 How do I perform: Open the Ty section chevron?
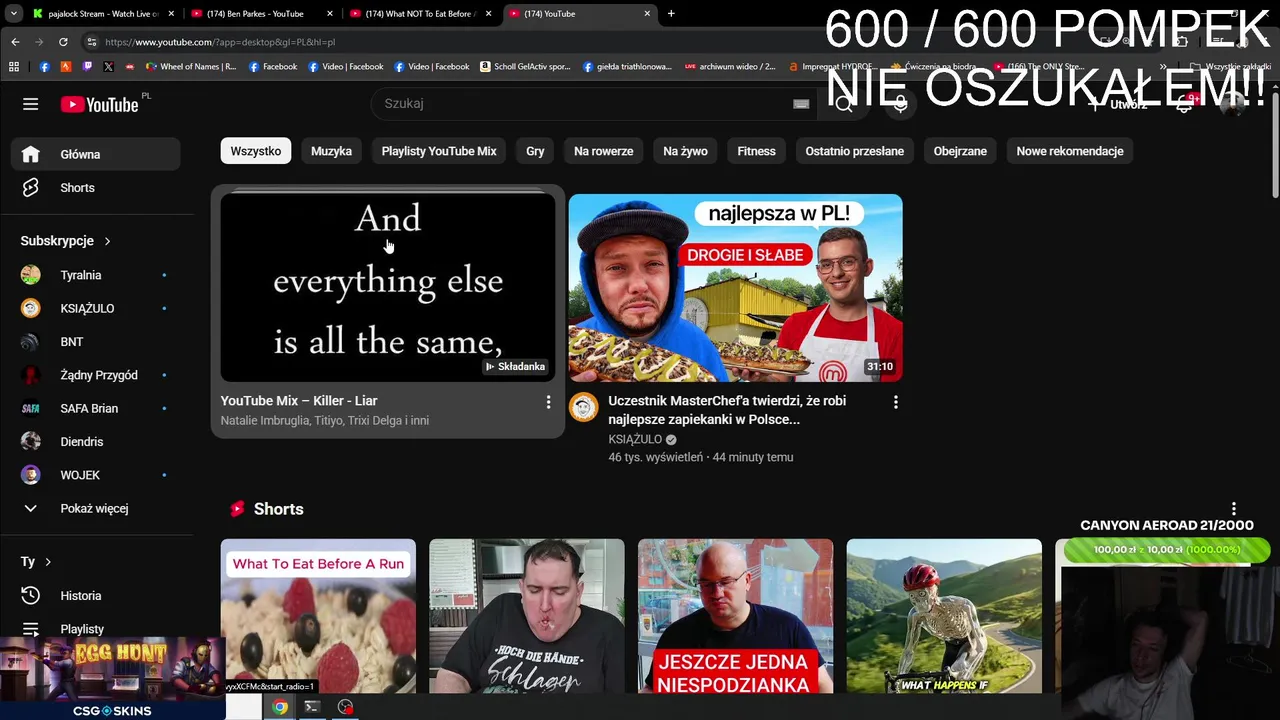click(x=47, y=562)
